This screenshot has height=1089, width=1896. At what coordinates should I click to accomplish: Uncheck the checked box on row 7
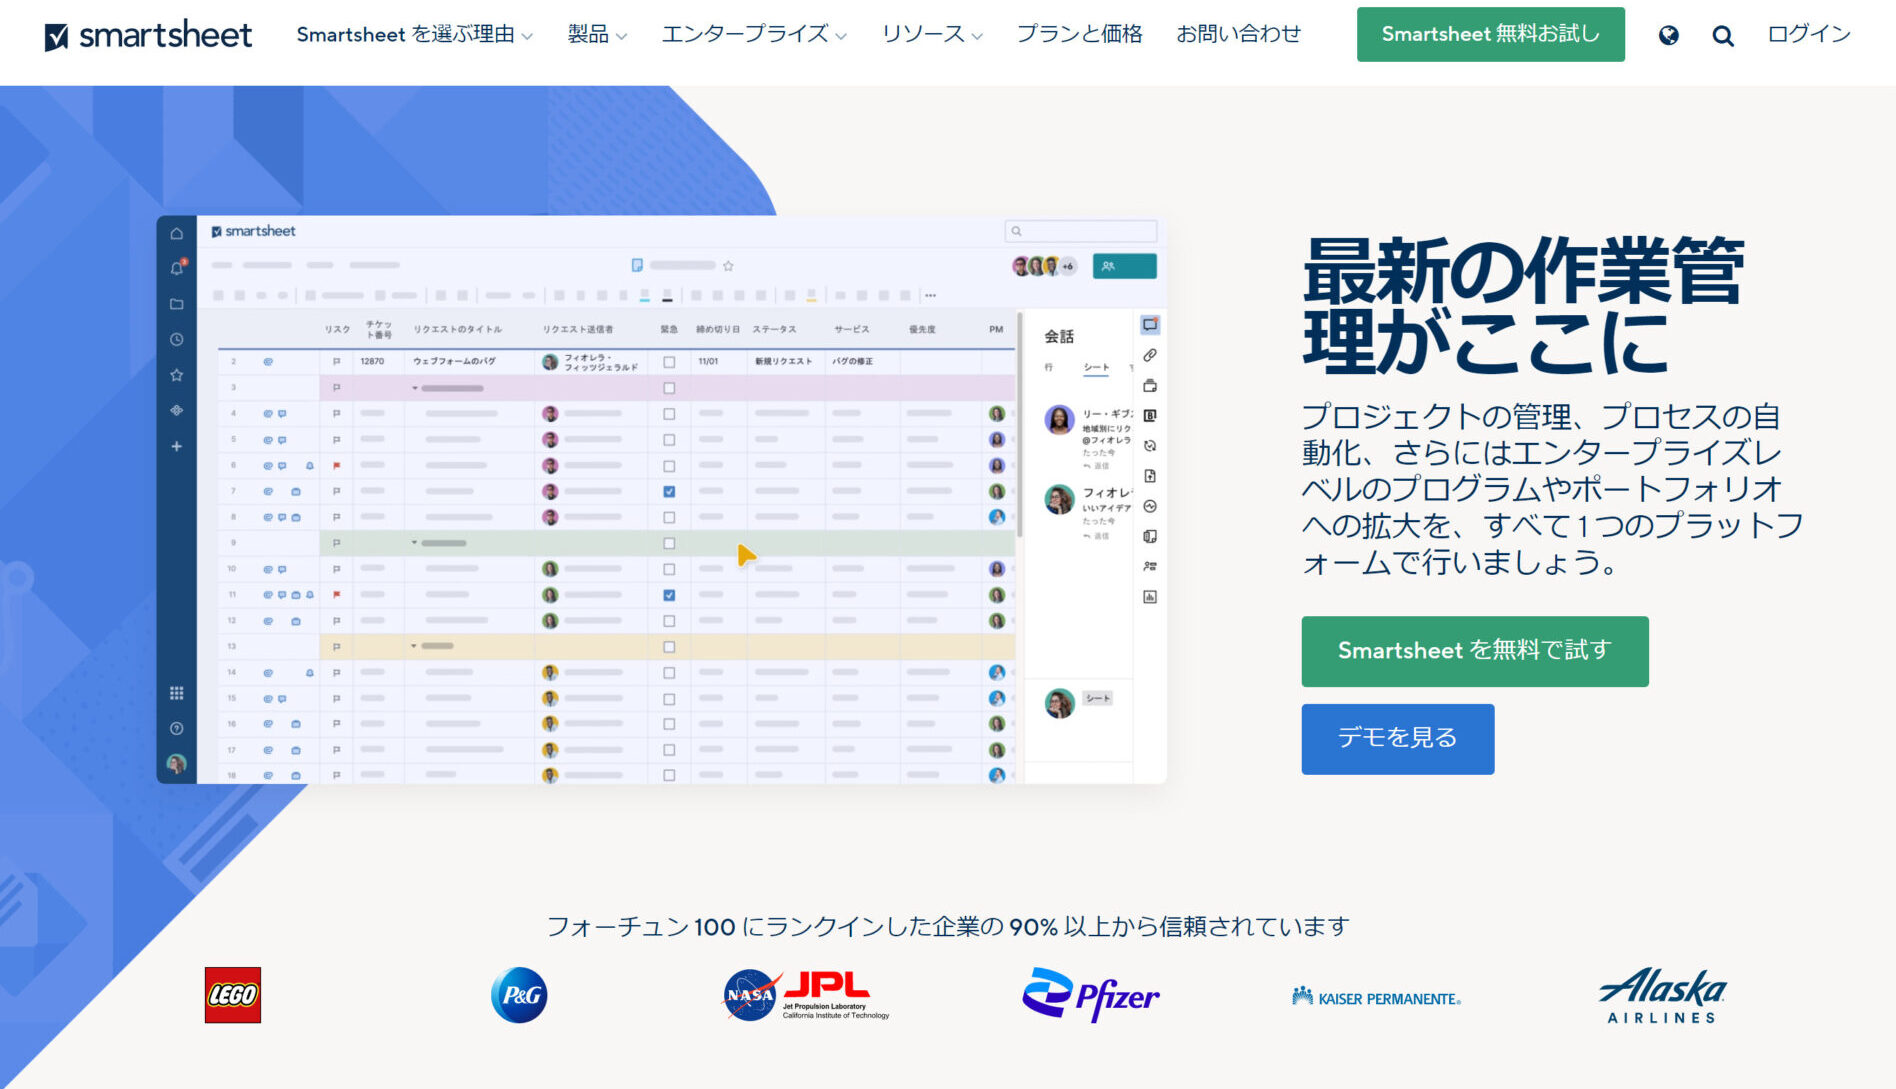[x=669, y=491]
